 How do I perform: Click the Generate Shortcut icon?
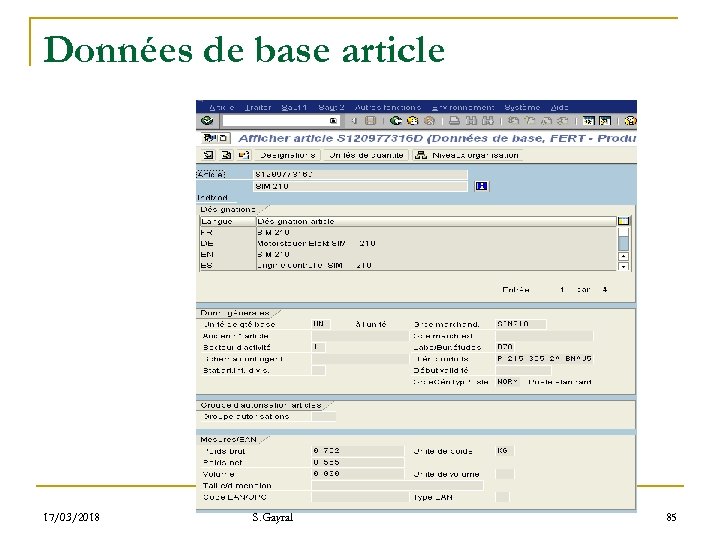coord(605,121)
